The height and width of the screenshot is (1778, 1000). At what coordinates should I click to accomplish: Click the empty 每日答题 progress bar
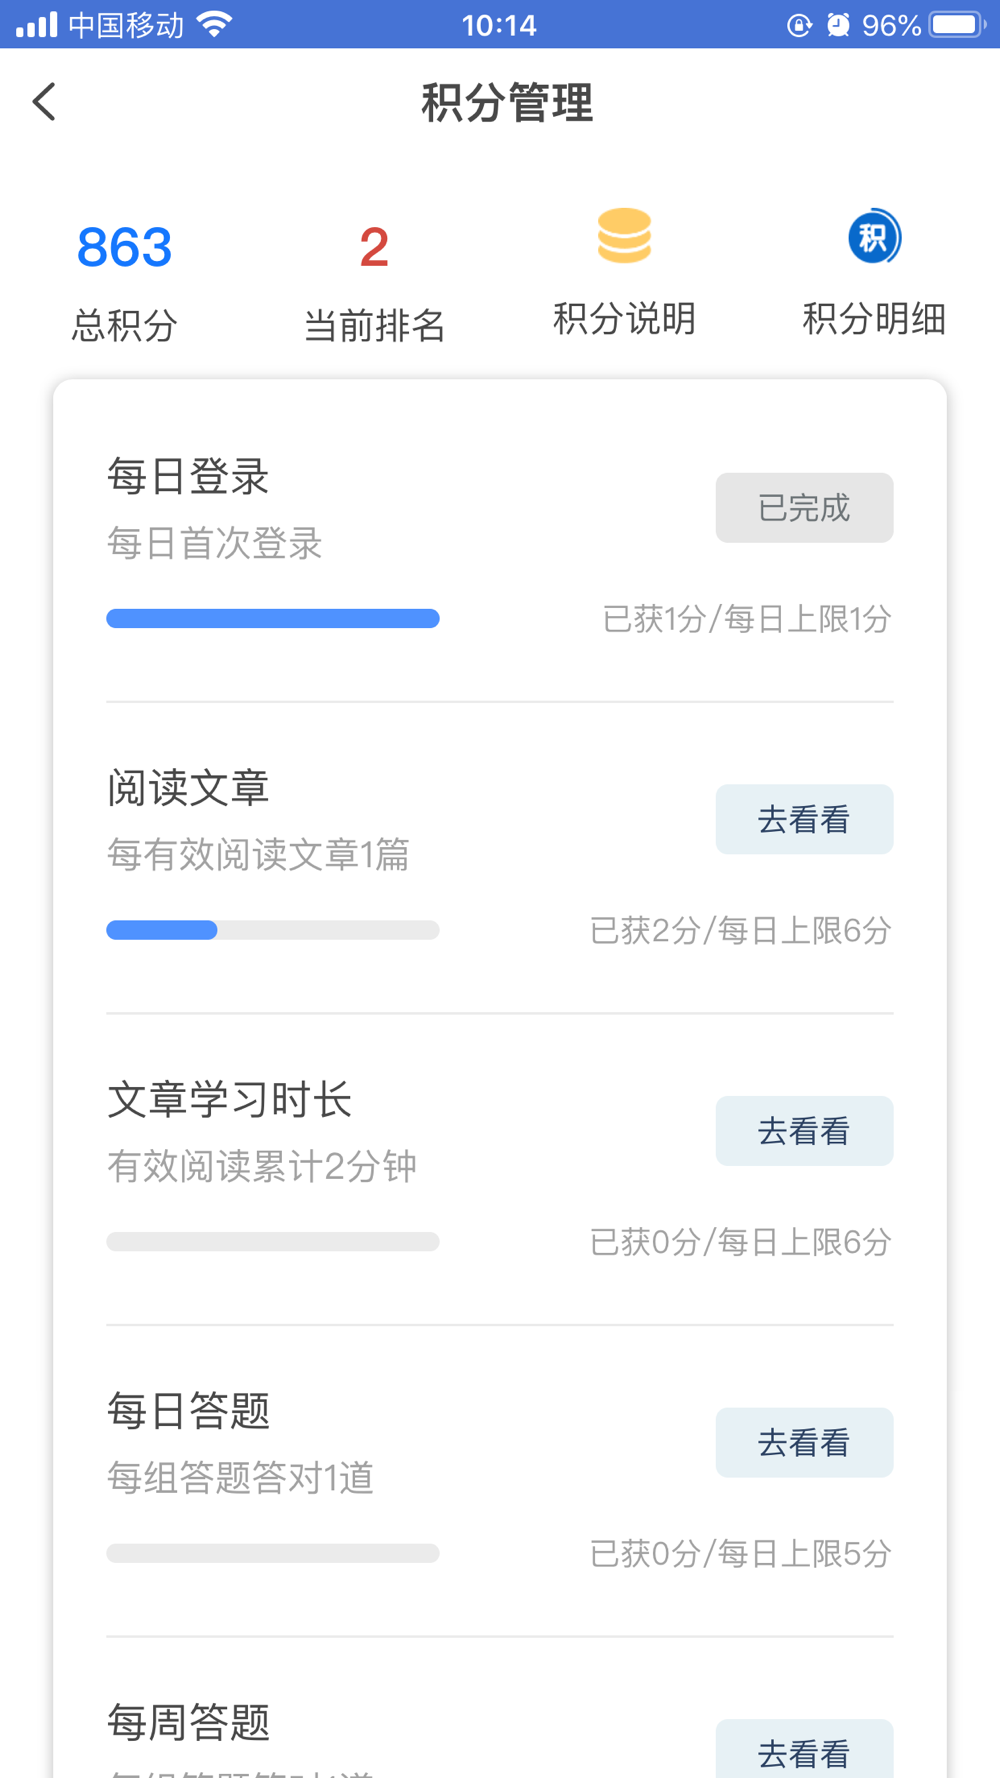coord(273,1553)
